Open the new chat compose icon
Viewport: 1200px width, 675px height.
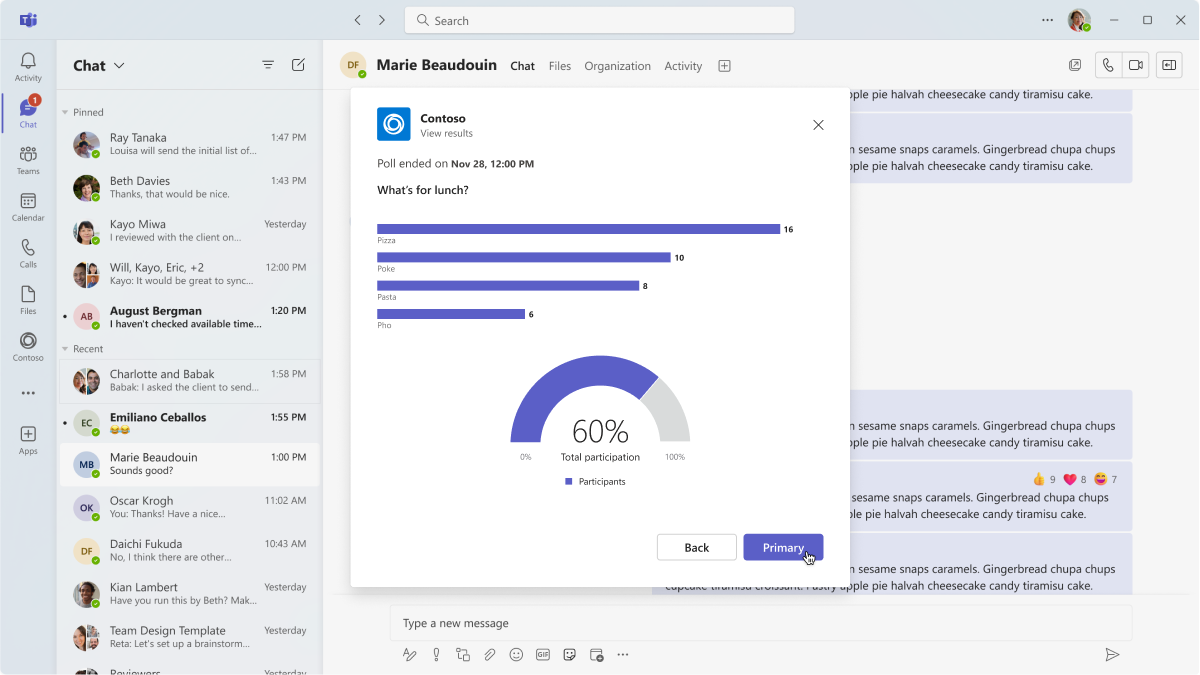298,65
